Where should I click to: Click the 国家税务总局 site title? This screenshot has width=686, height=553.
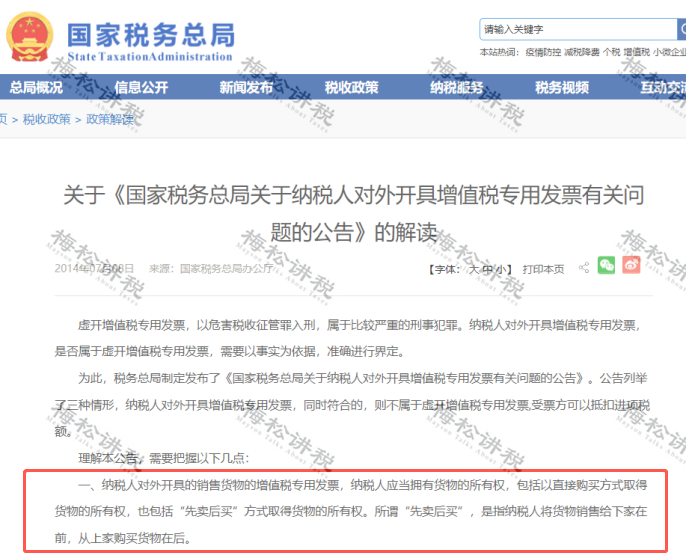[x=151, y=35]
